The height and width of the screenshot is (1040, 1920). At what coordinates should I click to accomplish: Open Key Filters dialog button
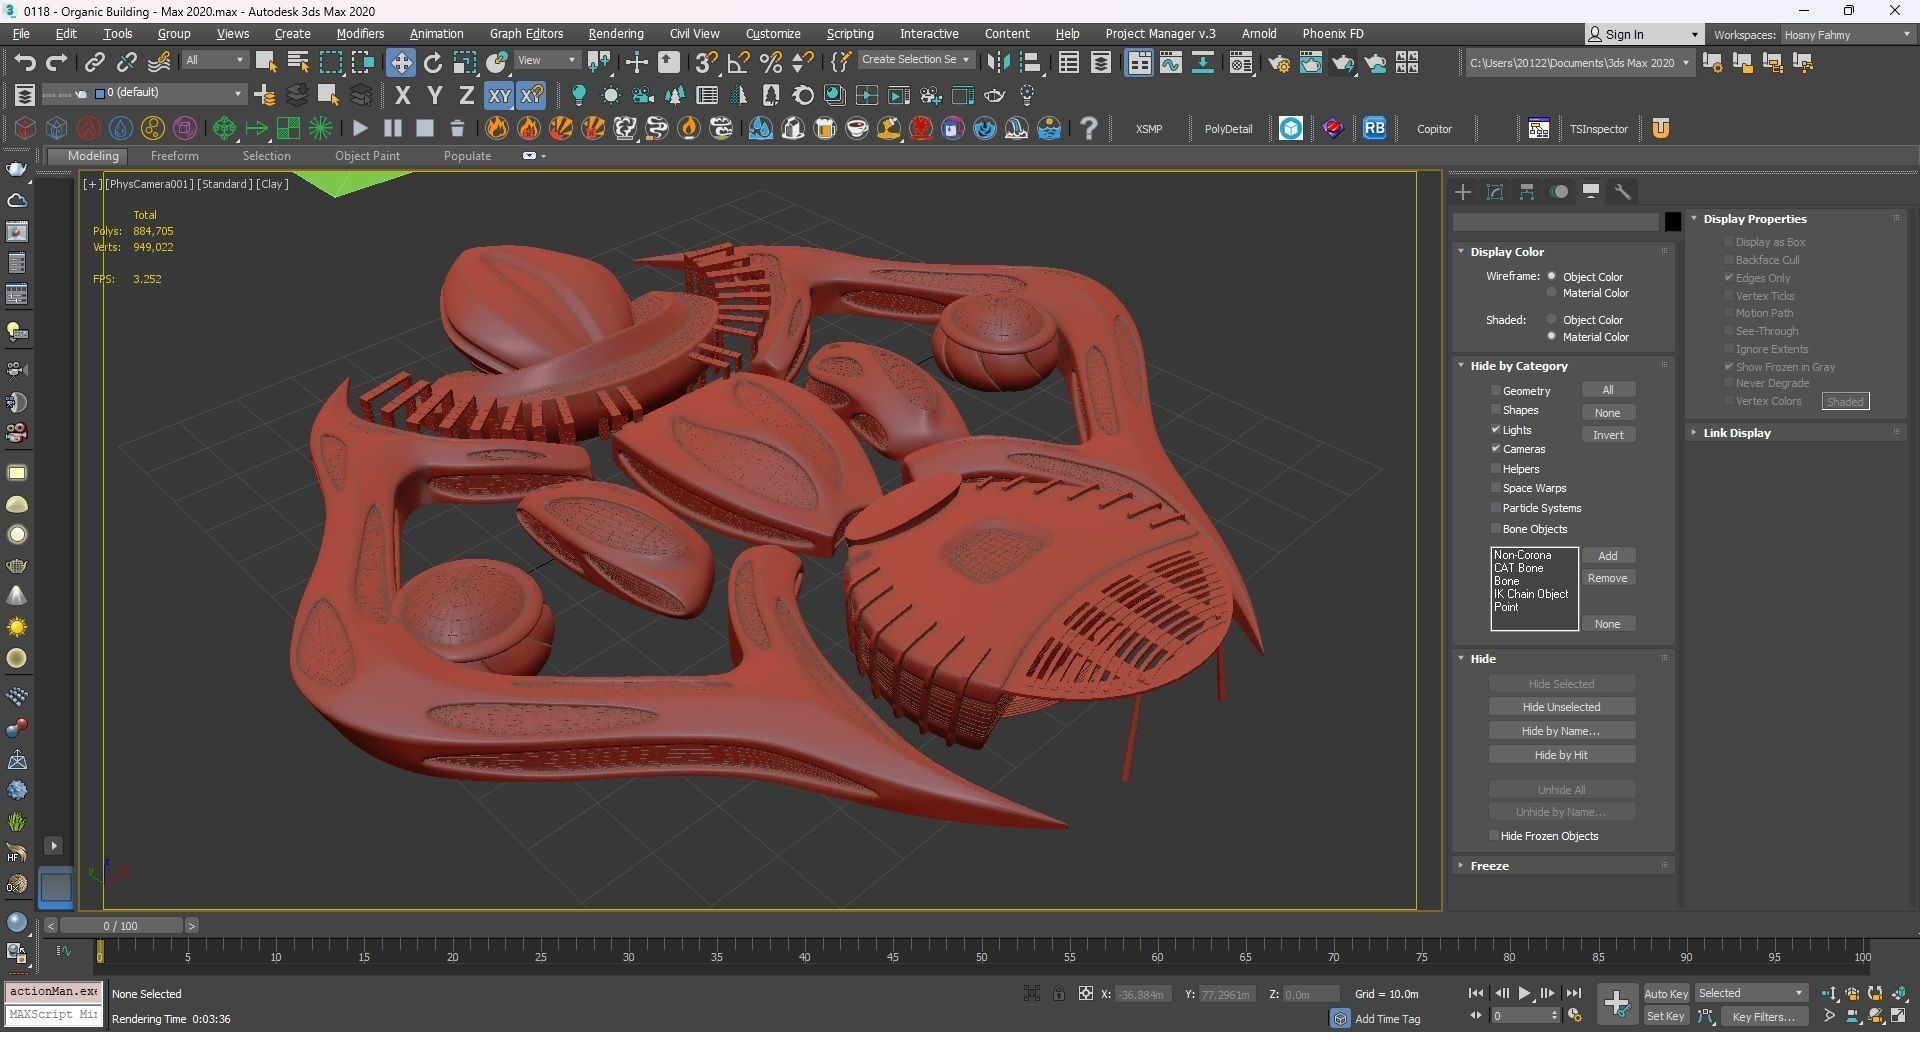point(1763,1016)
